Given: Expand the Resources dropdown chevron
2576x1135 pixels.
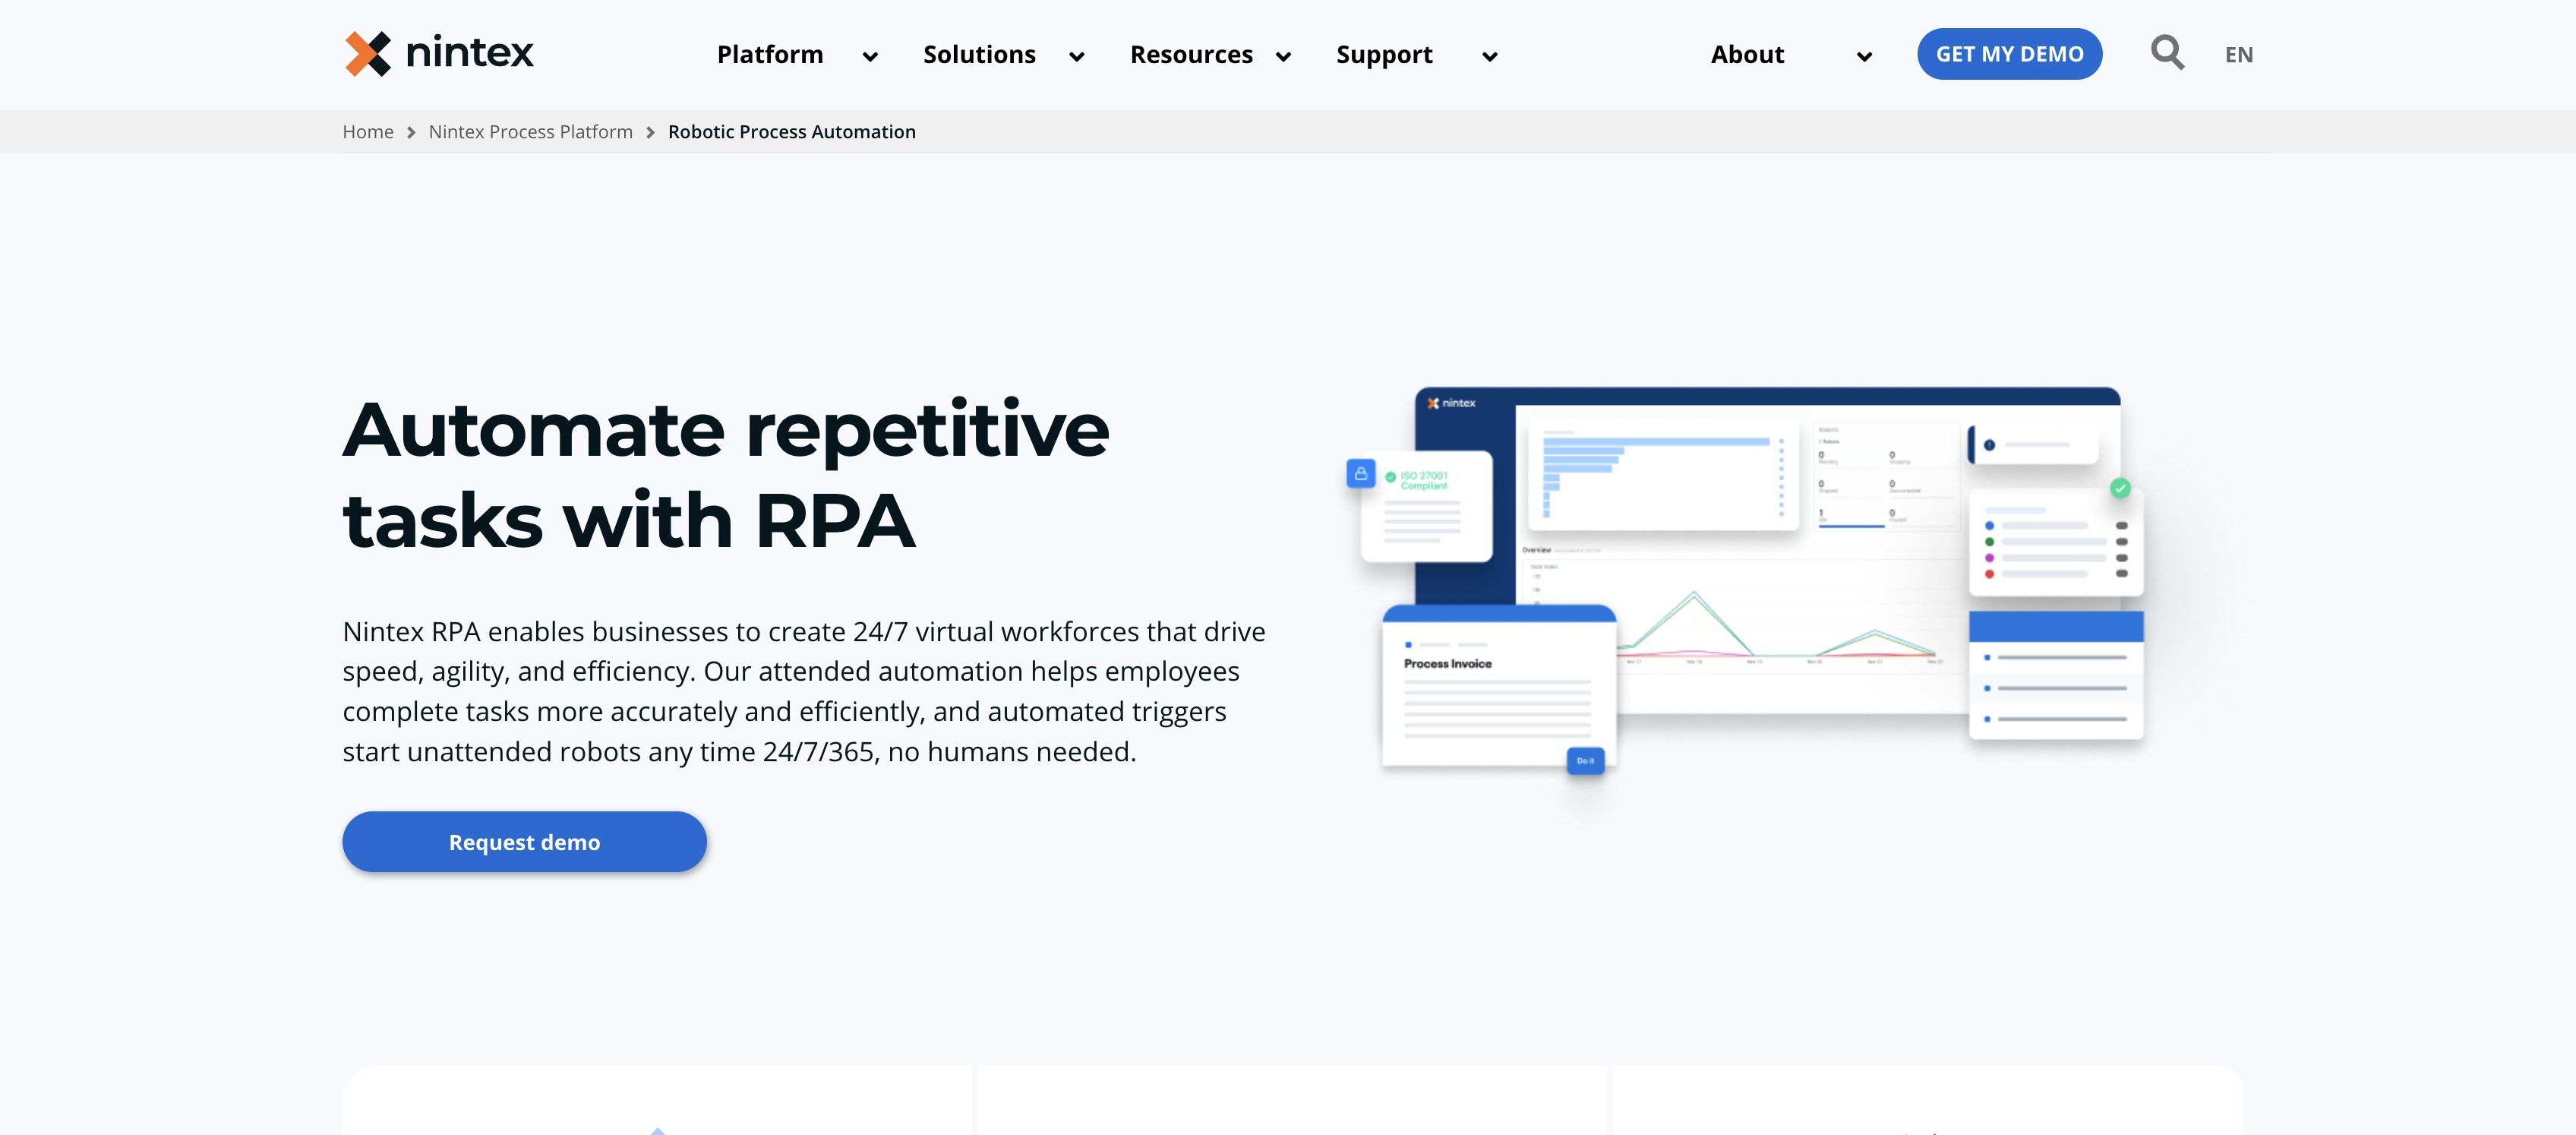Looking at the screenshot, I should 1283,57.
